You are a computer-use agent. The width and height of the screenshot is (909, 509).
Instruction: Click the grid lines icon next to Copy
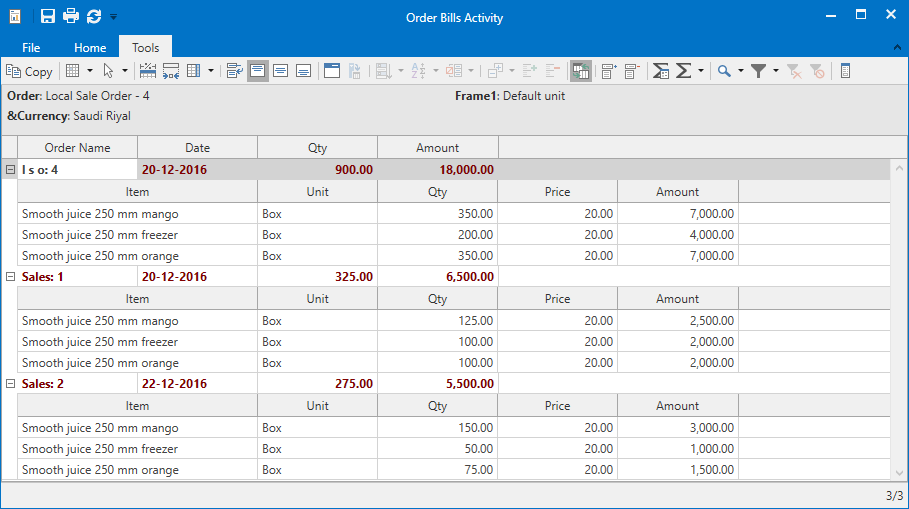pyautogui.click(x=72, y=71)
